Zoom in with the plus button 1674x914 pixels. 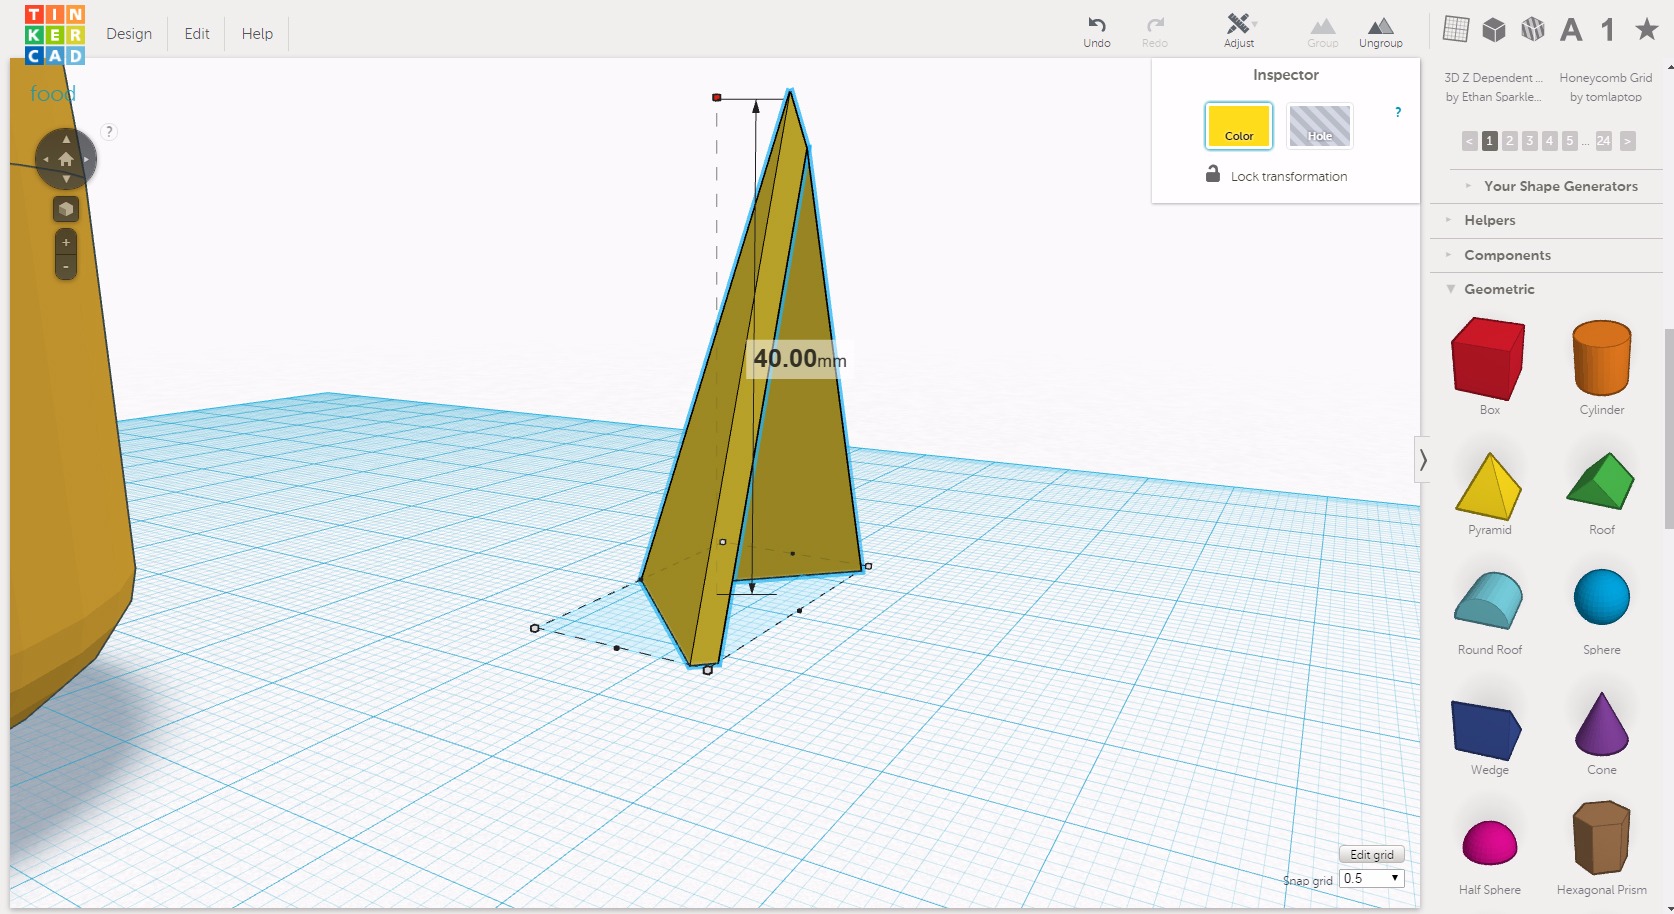66,242
